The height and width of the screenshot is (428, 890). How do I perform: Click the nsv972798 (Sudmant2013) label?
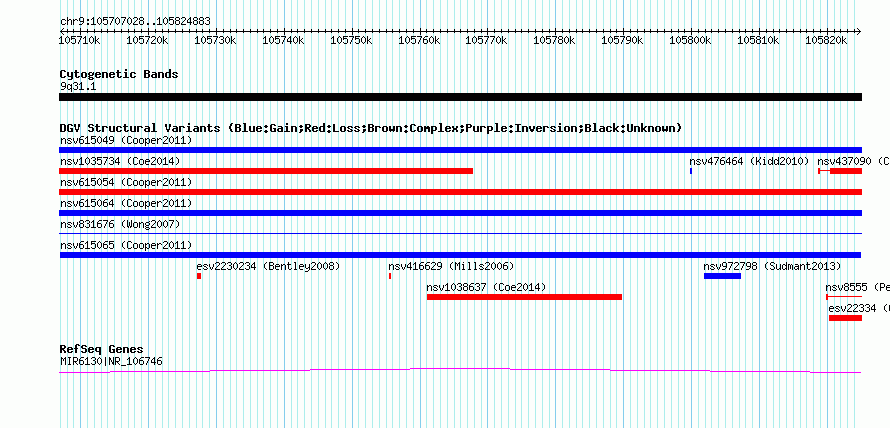click(x=772, y=266)
